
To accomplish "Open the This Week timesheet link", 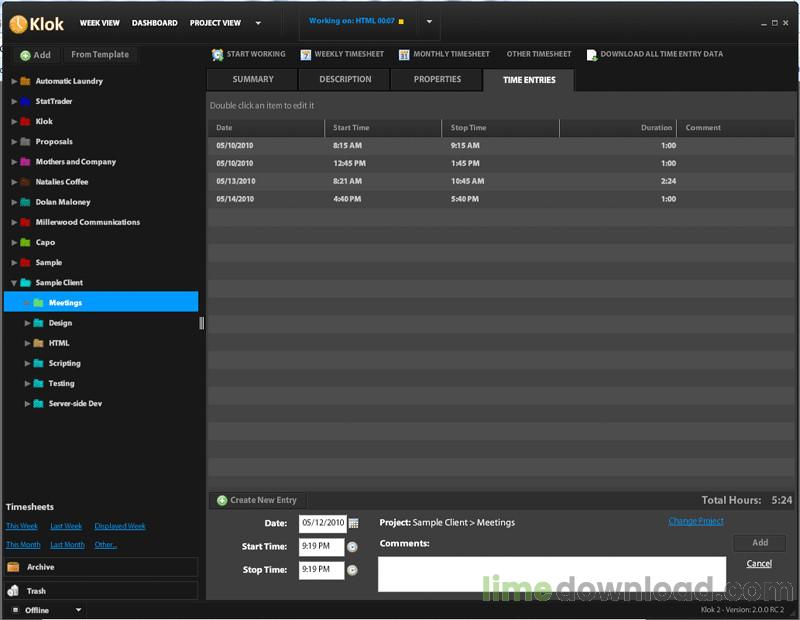I will click(22, 526).
